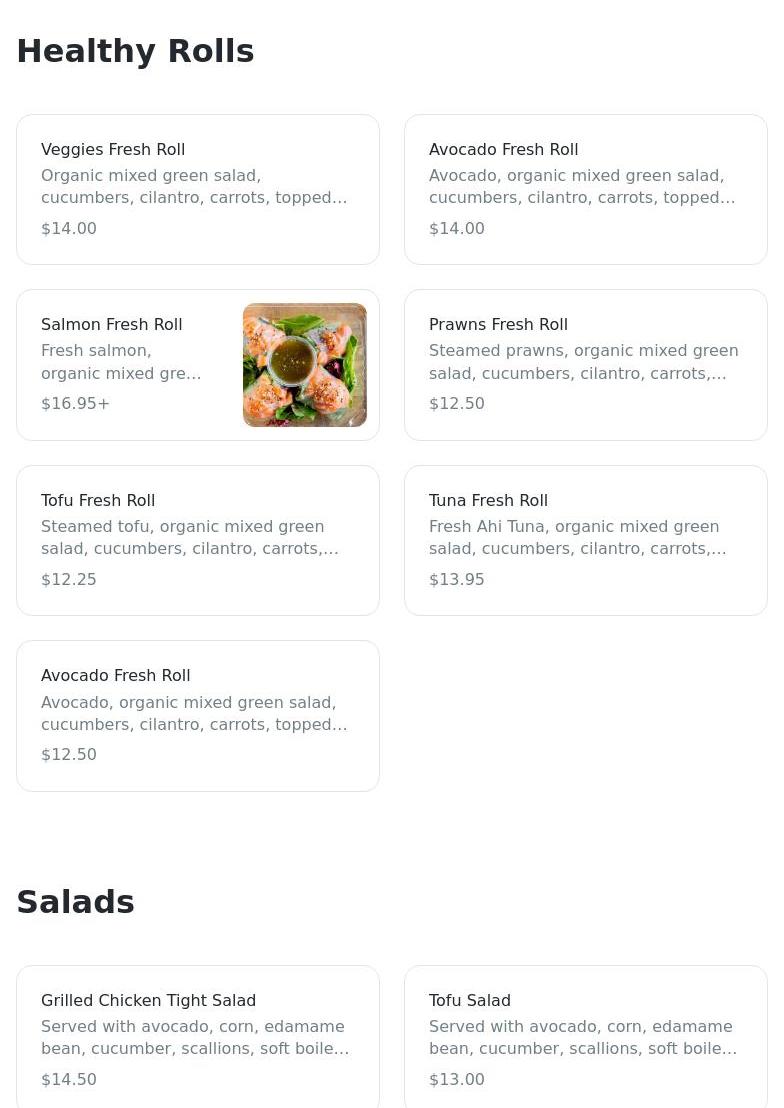Open the Veggies Fresh Roll item card
Screen dimensions: 784x1108
198,189
